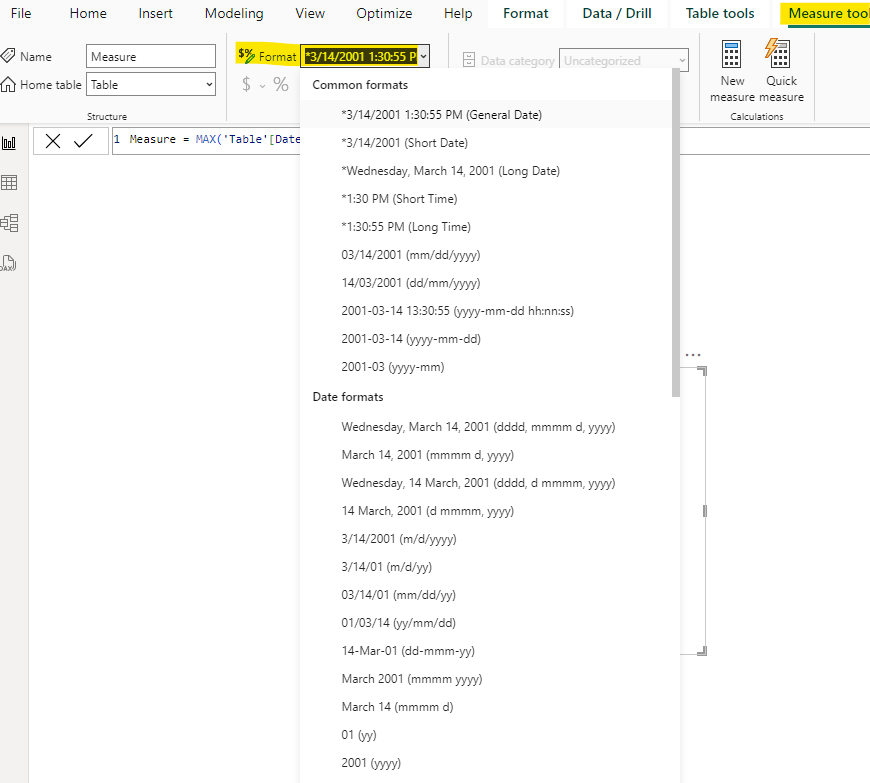Click the DAX formula bar

206,140
